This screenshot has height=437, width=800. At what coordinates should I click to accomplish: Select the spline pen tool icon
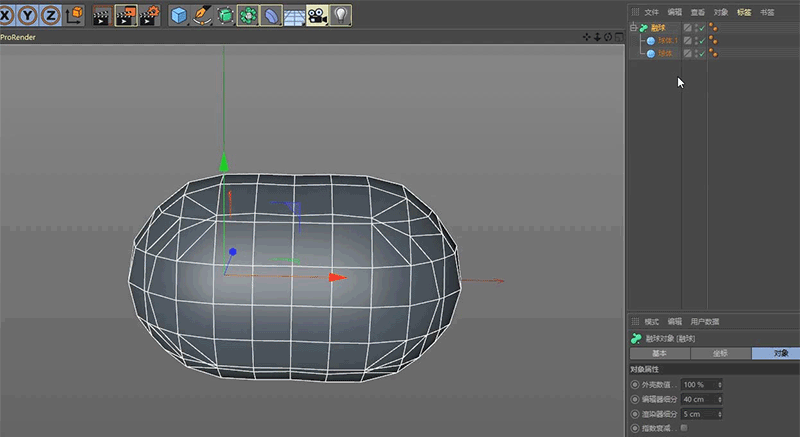(202, 15)
